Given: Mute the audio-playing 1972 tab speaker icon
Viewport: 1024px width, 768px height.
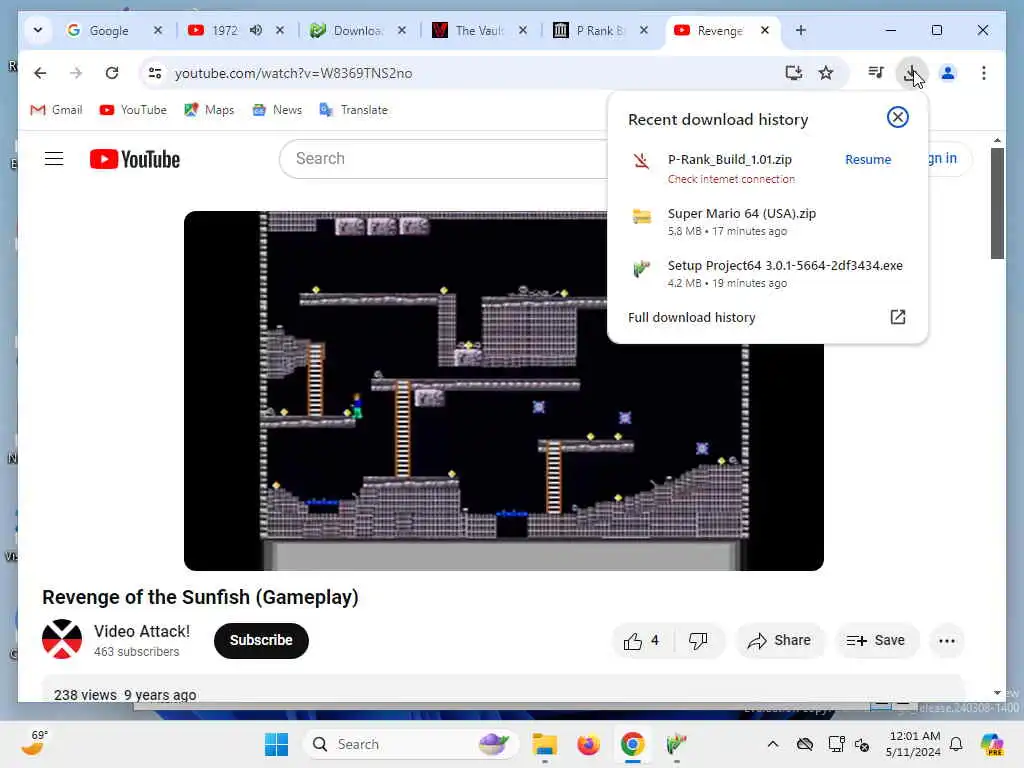Looking at the screenshot, I should pos(256,30).
